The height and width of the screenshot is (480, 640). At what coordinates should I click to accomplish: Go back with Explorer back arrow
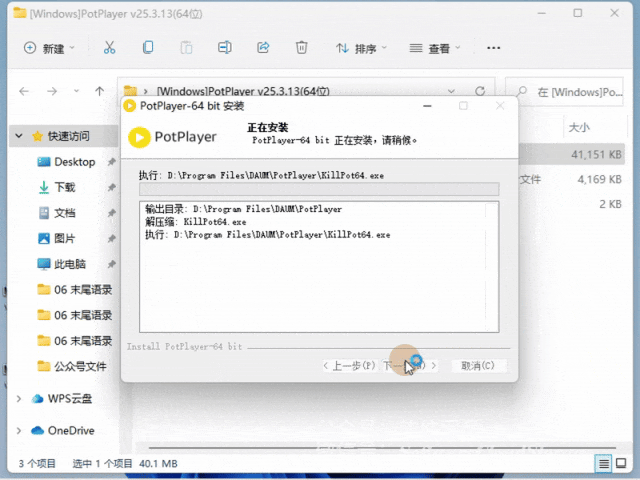(x=24, y=91)
